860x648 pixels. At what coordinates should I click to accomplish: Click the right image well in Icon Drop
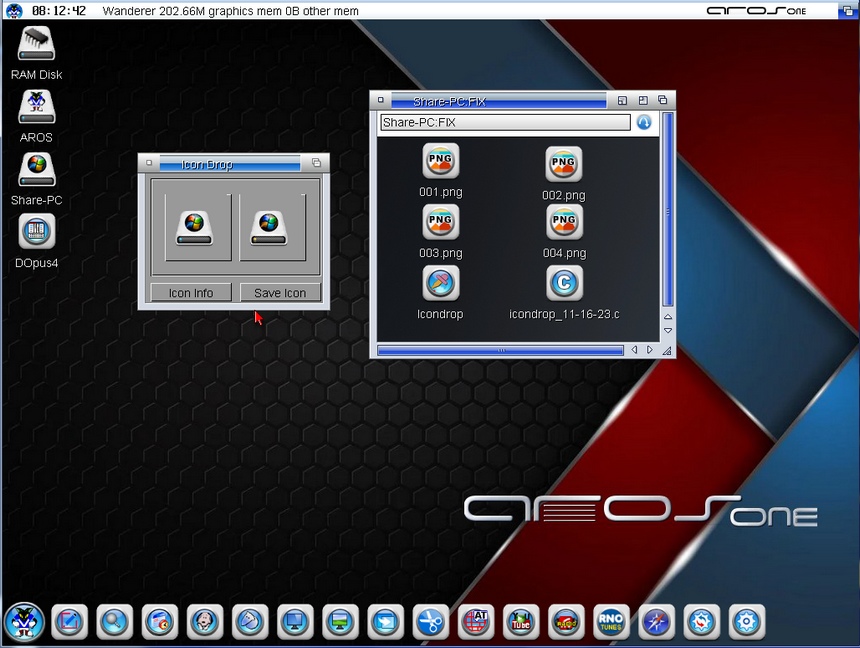point(270,227)
